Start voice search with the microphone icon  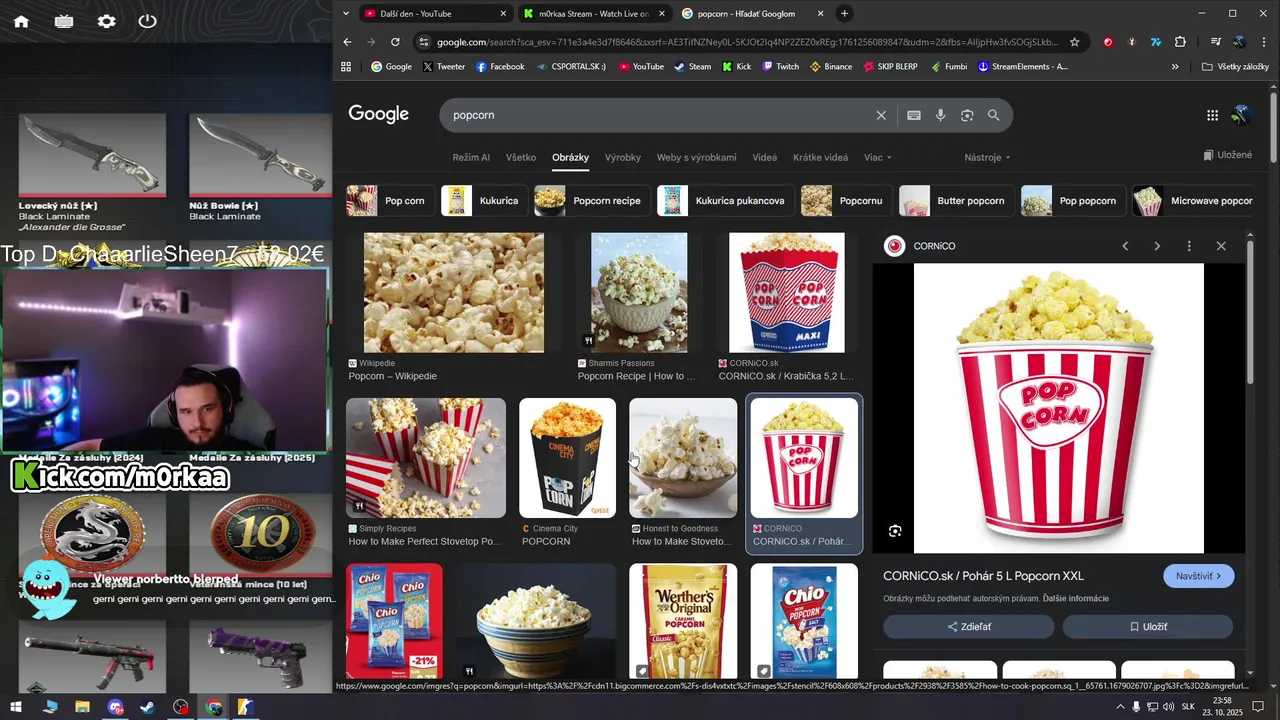[941, 115]
